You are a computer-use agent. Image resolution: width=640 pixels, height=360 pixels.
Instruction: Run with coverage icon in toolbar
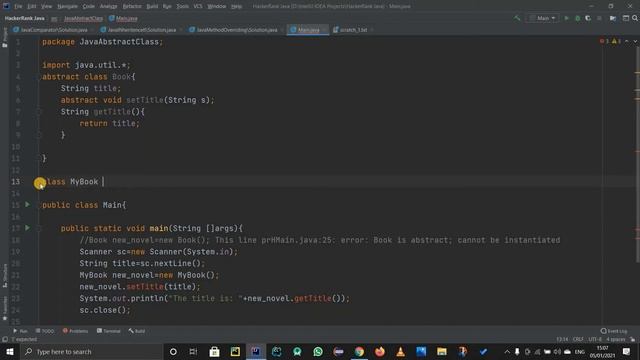pyautogui.click(x=588, y=18)
